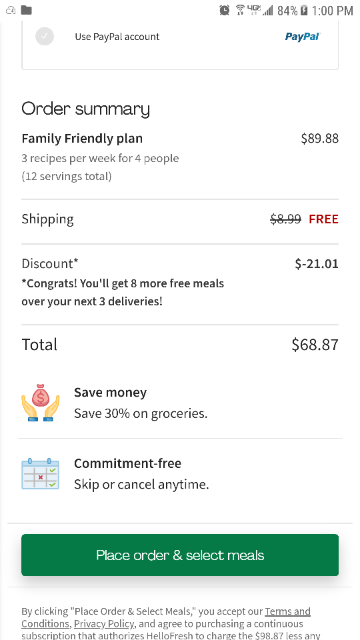Image resolution: width=360 pixels, height=640 pixels.
Task: Select the Use PayPal account radio button
Action: click(x=44, y=36)
